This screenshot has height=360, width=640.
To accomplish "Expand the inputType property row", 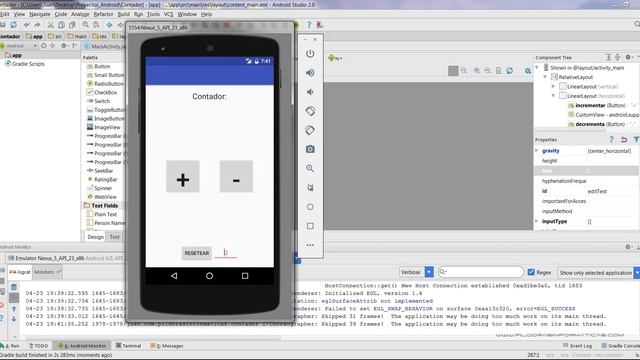I will [x=537, y=221].
